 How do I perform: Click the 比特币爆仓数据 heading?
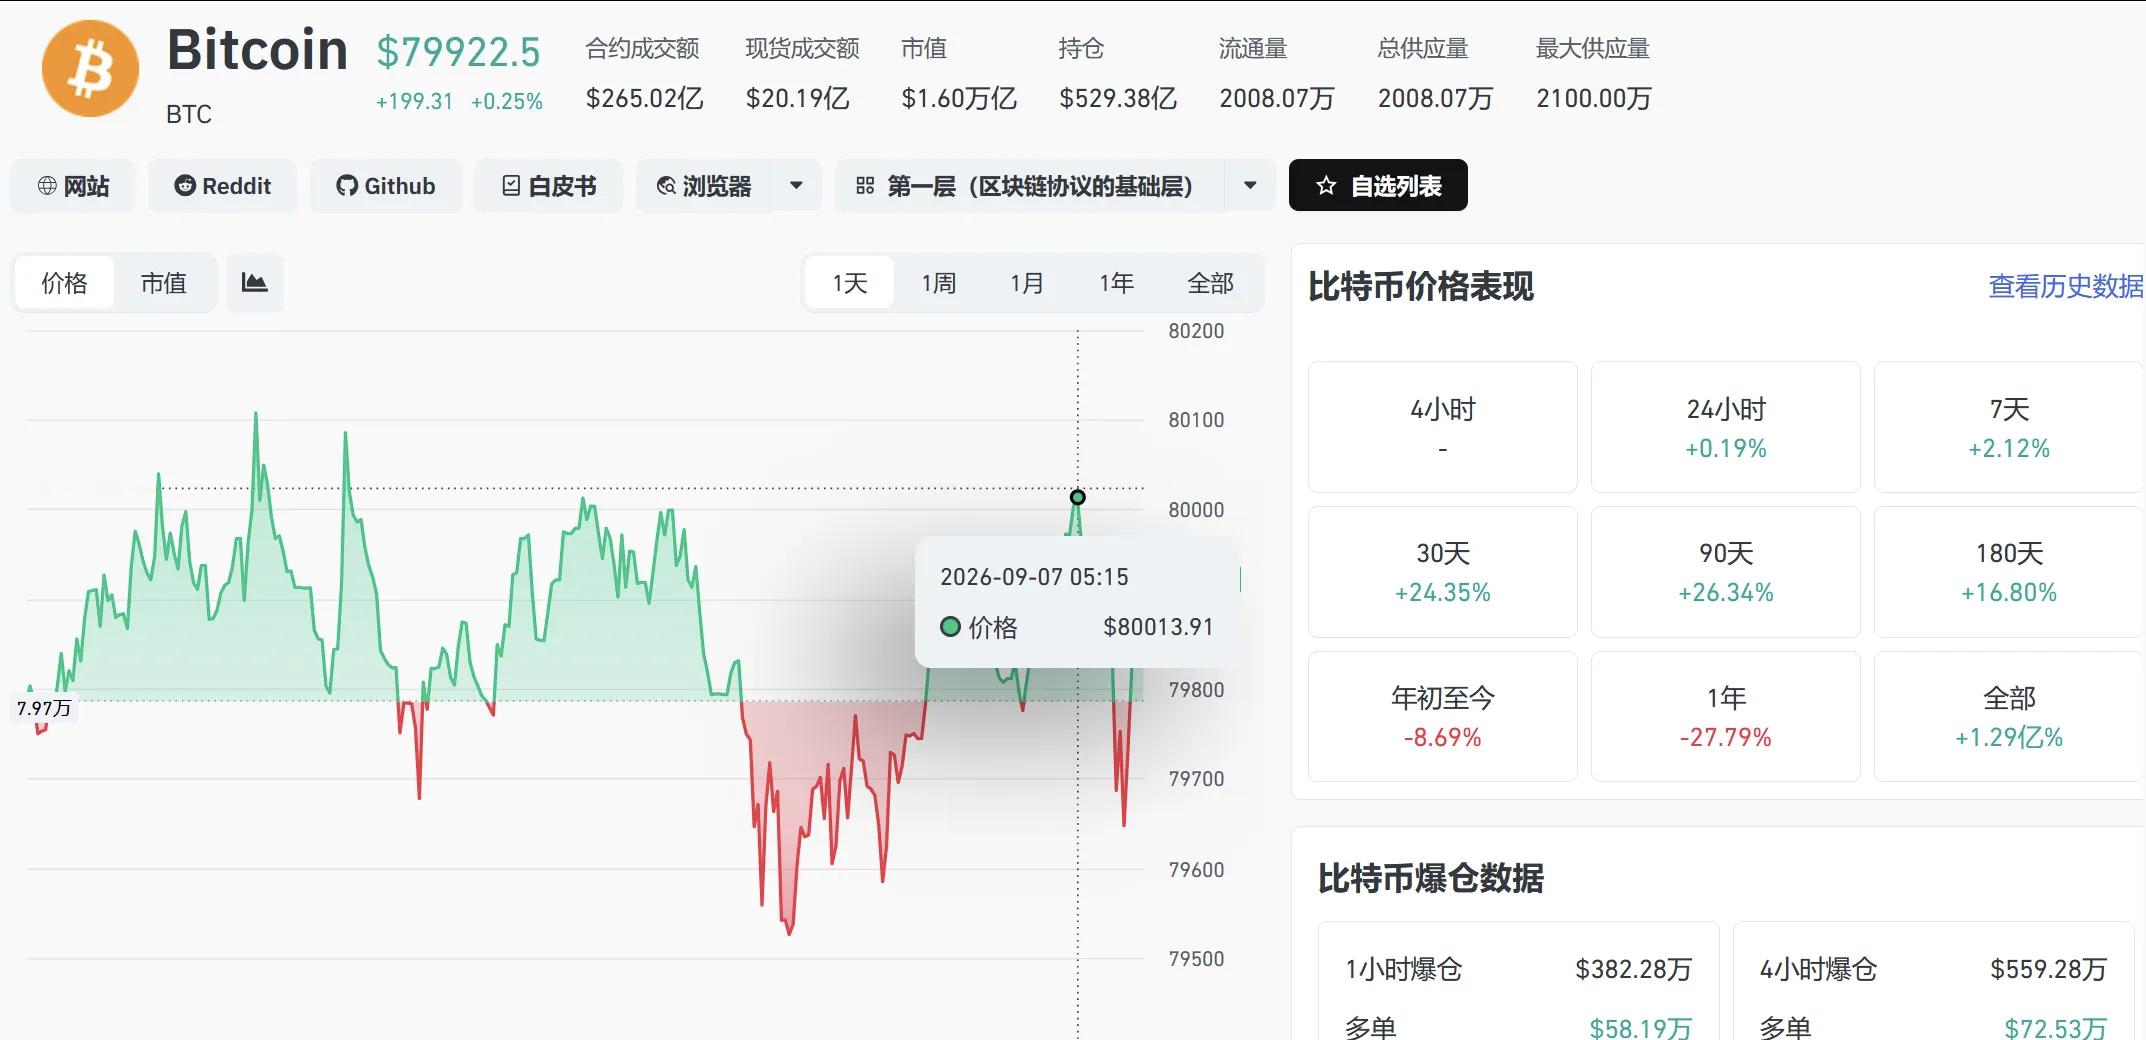click(1430, 878)
